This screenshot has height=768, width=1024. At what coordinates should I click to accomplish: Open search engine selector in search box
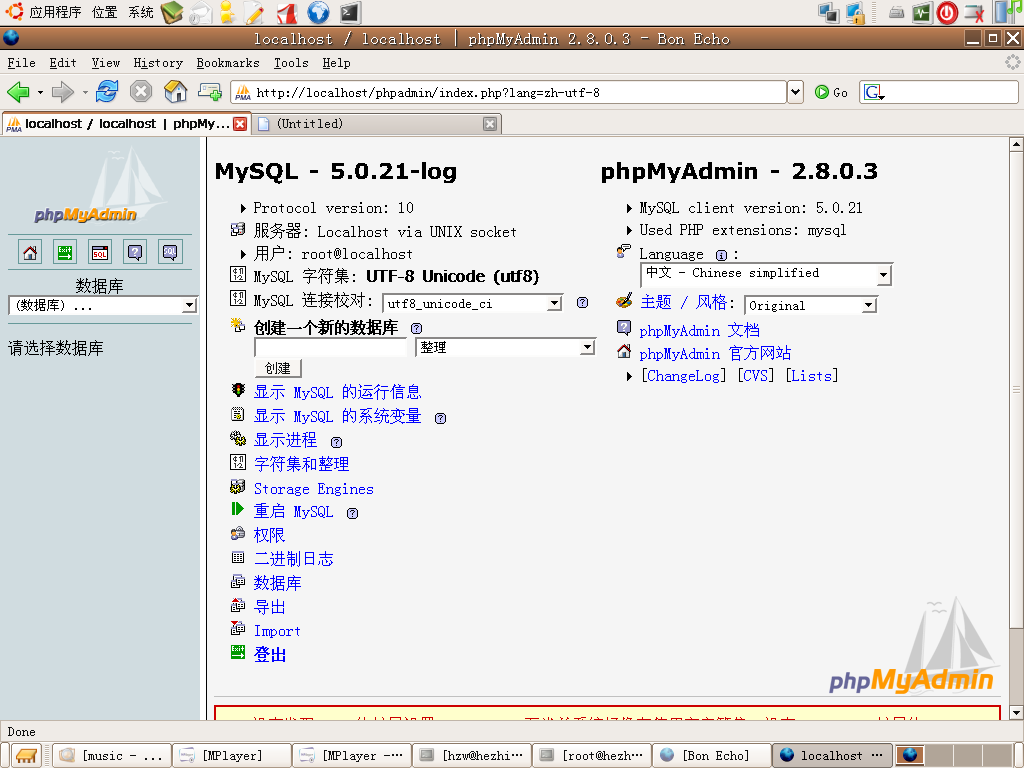[x=874, y=92]
